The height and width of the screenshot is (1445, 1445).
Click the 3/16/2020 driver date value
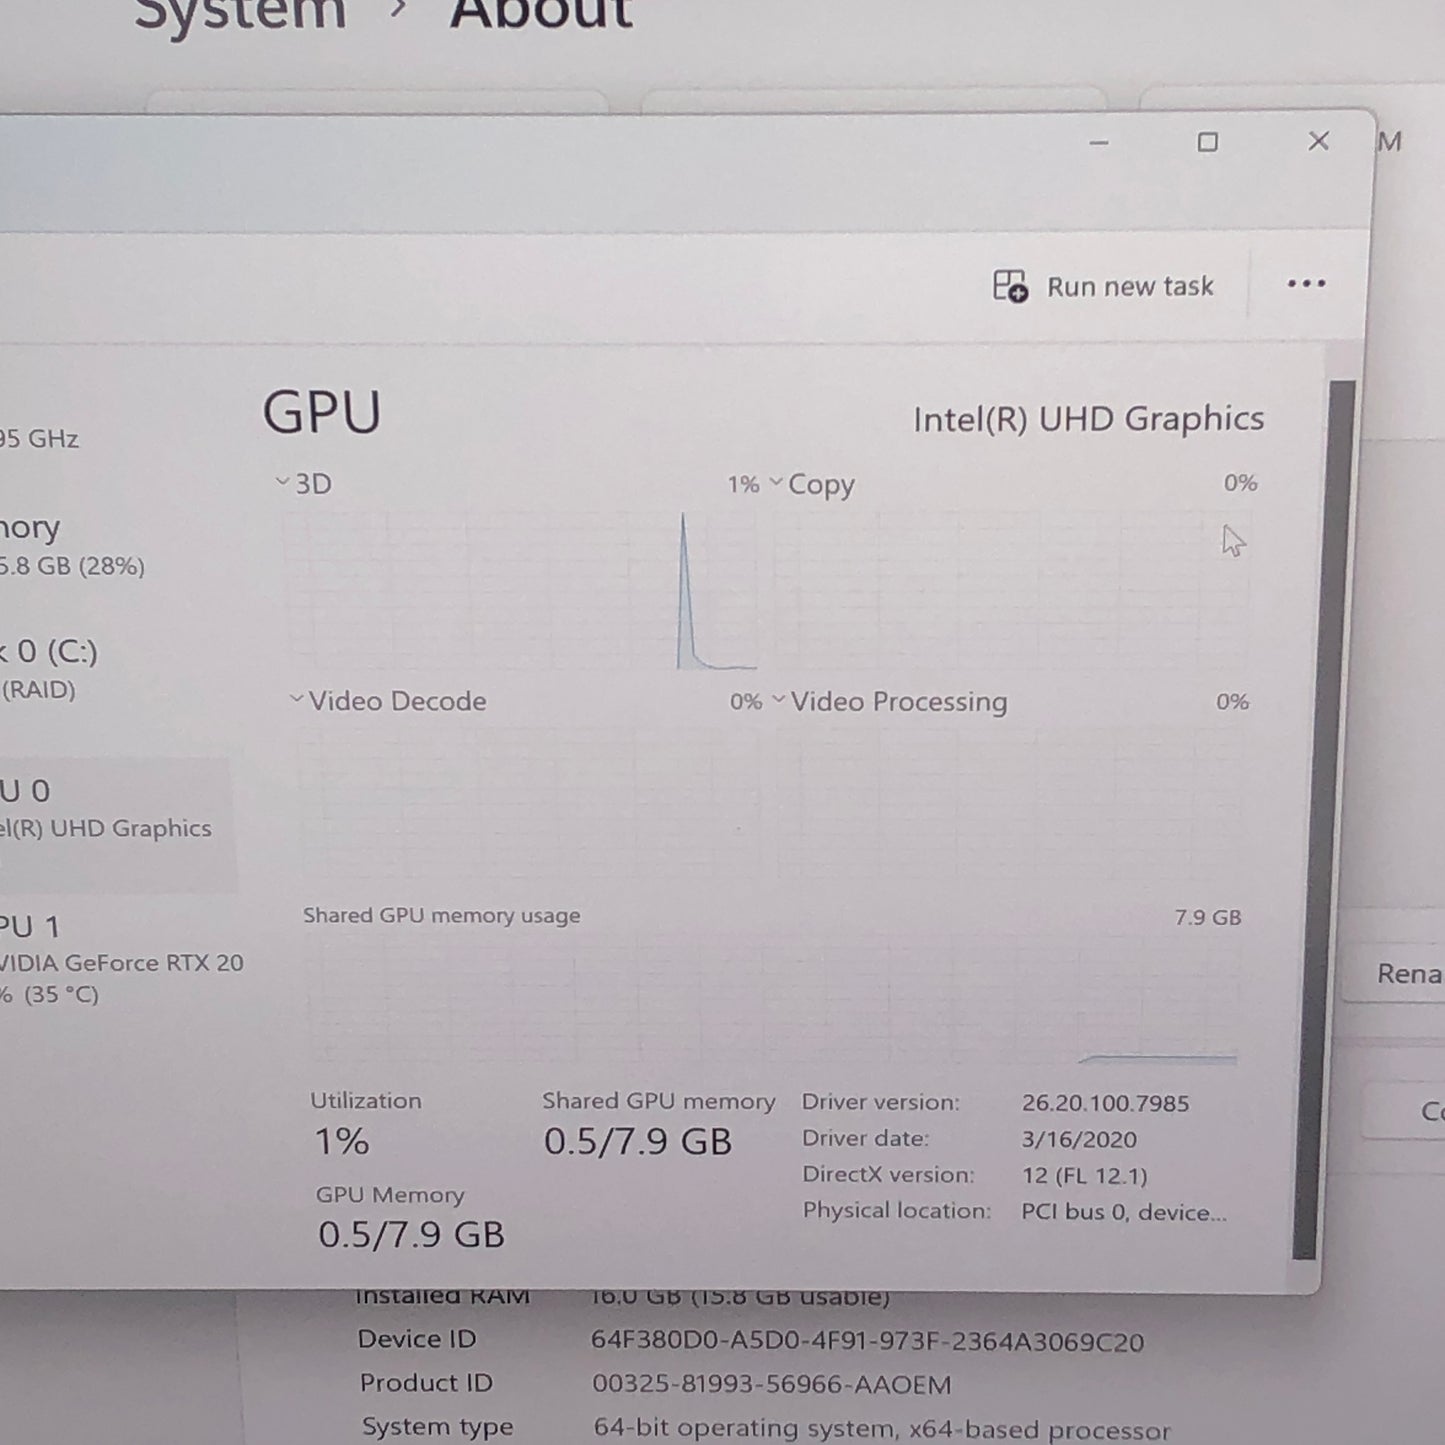(x=1079, y=1139)
